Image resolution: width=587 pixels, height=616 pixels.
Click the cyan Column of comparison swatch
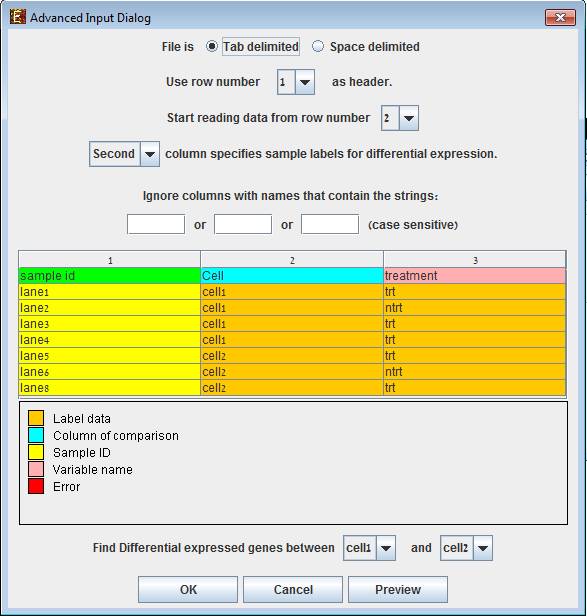[x=36, y=435]
